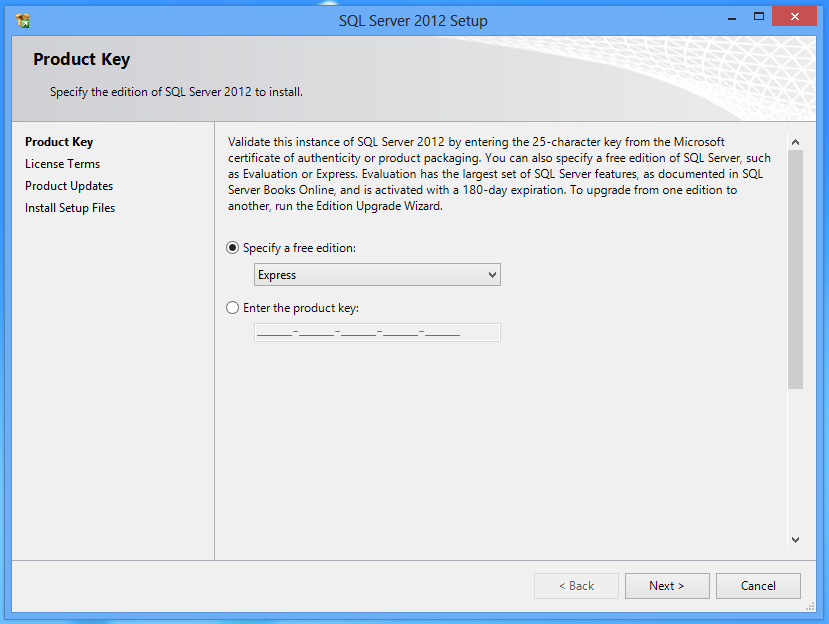
Task: Select the Enter the product key radio button
Action: click(x=233, y=308)
